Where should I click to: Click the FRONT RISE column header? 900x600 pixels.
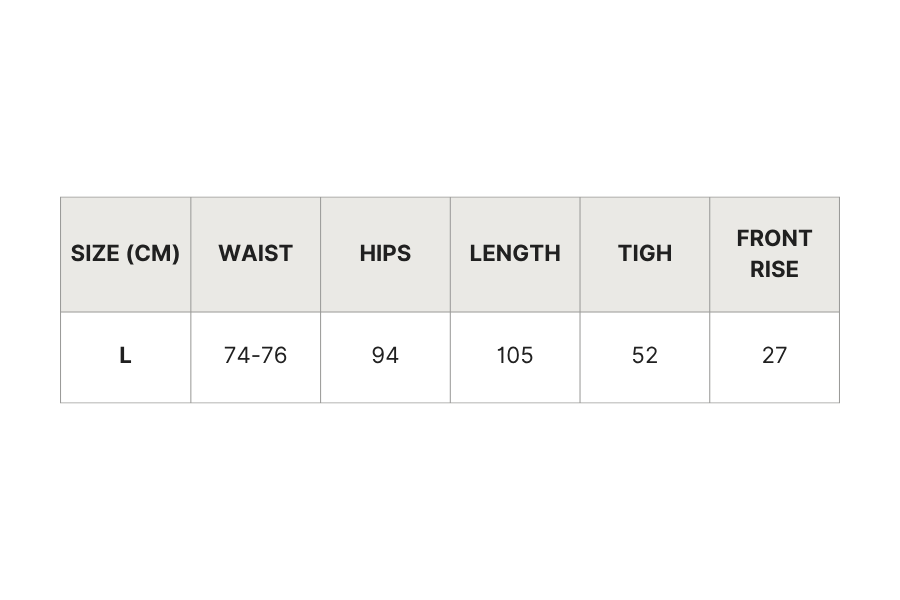click(774, 254)
